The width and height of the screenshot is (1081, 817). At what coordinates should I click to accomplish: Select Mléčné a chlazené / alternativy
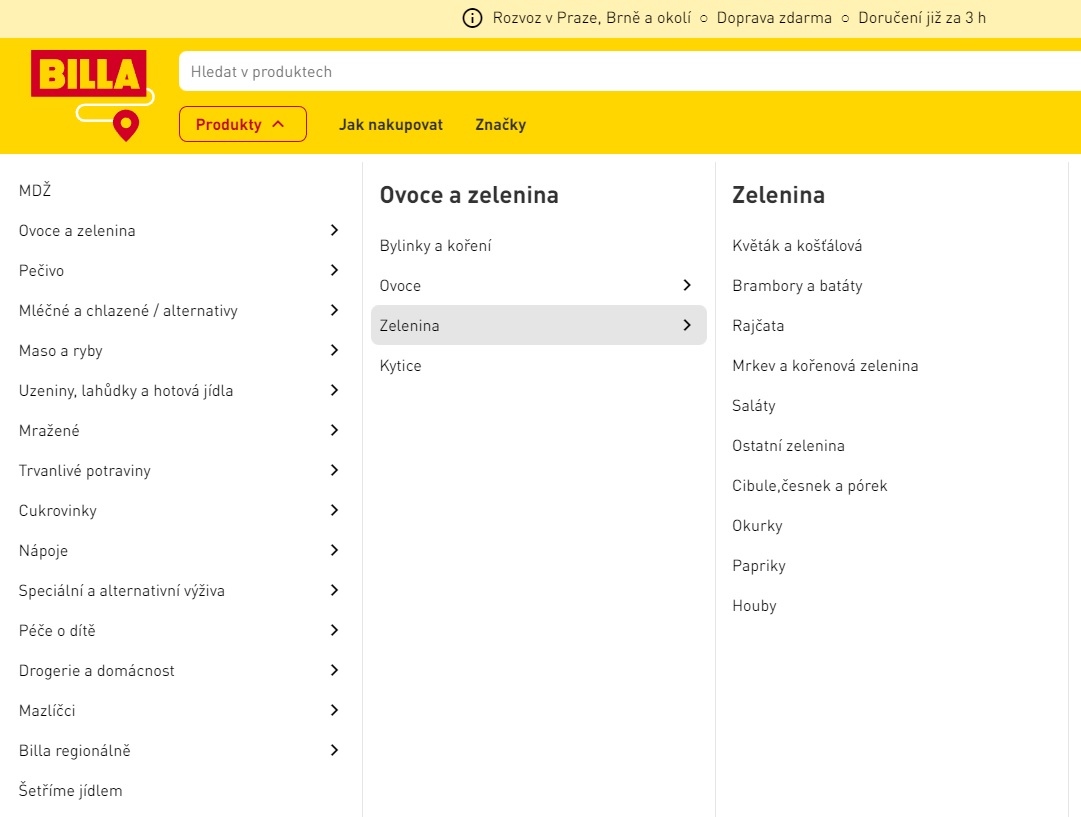[128, 310]
